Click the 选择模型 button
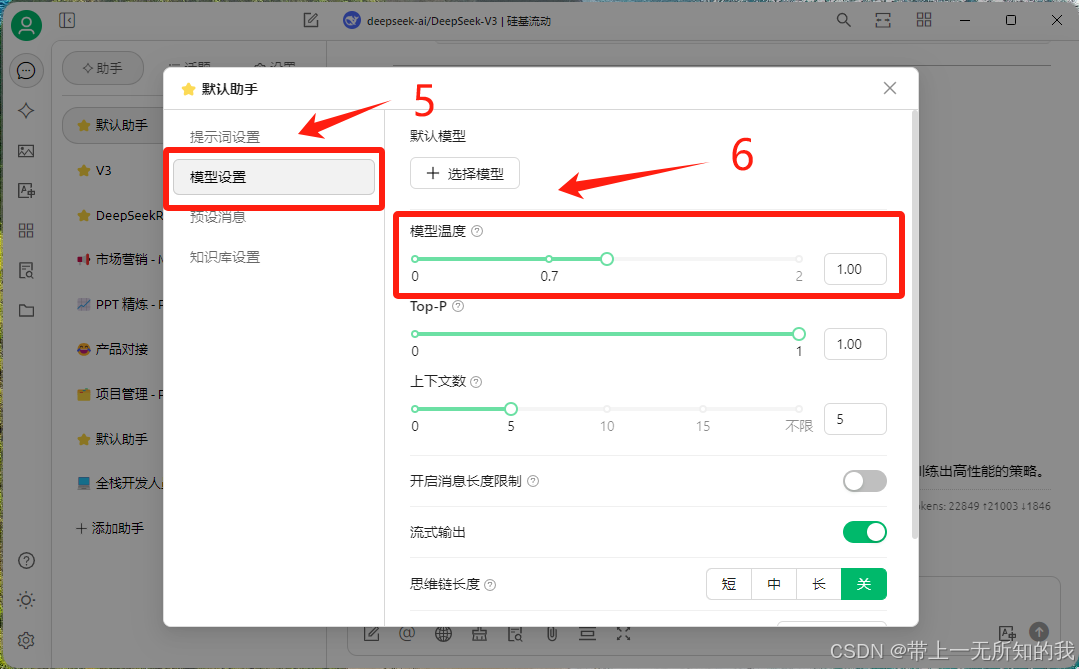The height and width of the screenshot is (669, 1079). 464,173
